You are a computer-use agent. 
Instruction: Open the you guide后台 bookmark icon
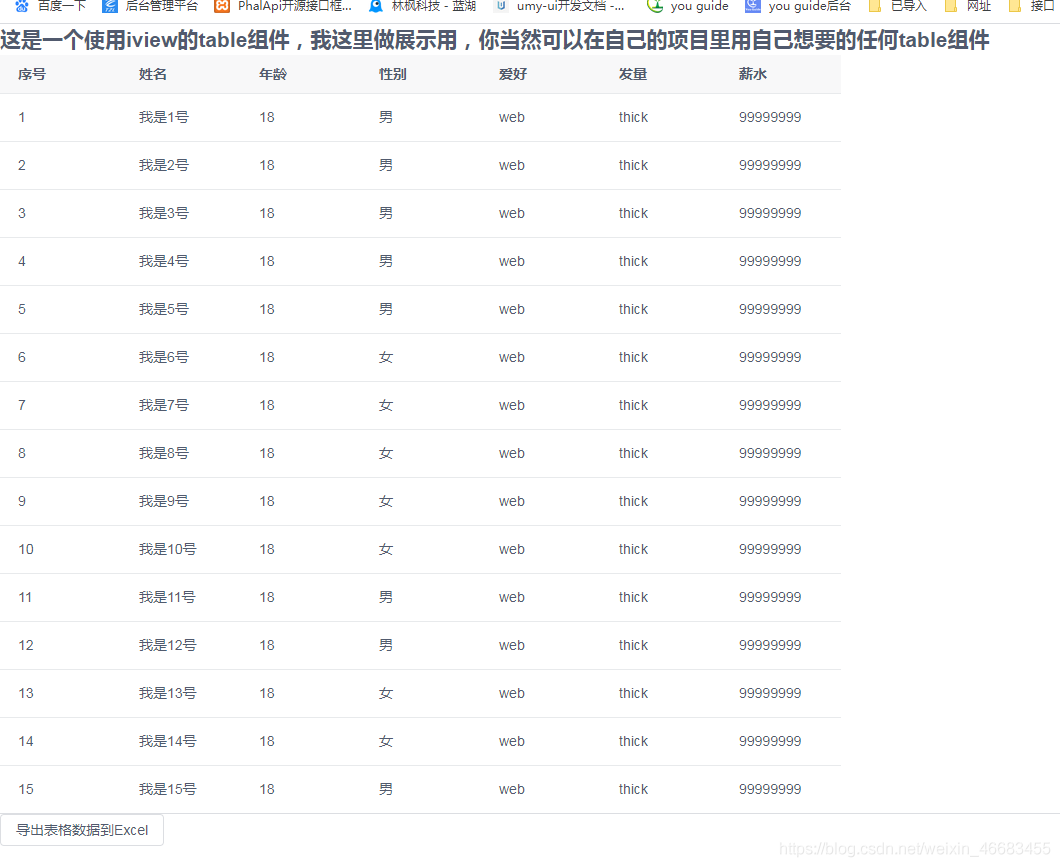click(750, 7)
